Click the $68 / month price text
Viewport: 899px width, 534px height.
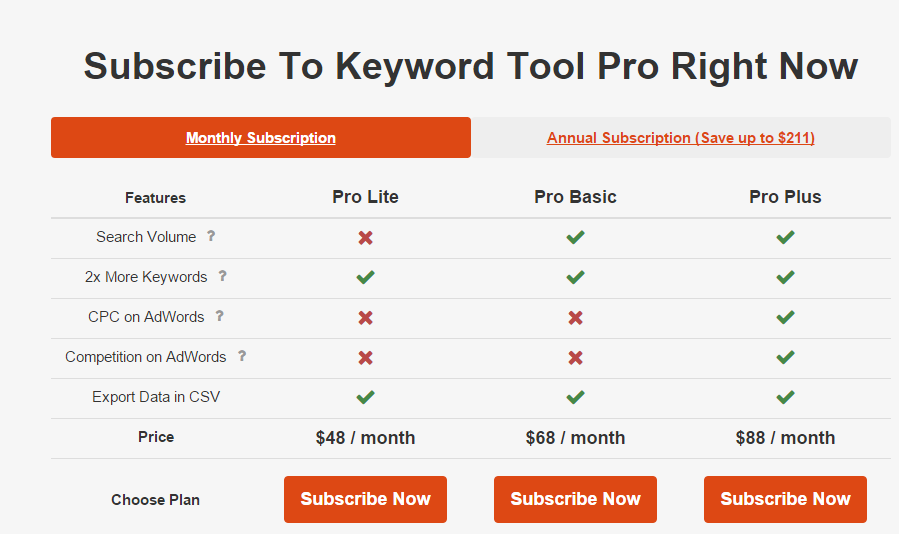(x=575, y=438)
